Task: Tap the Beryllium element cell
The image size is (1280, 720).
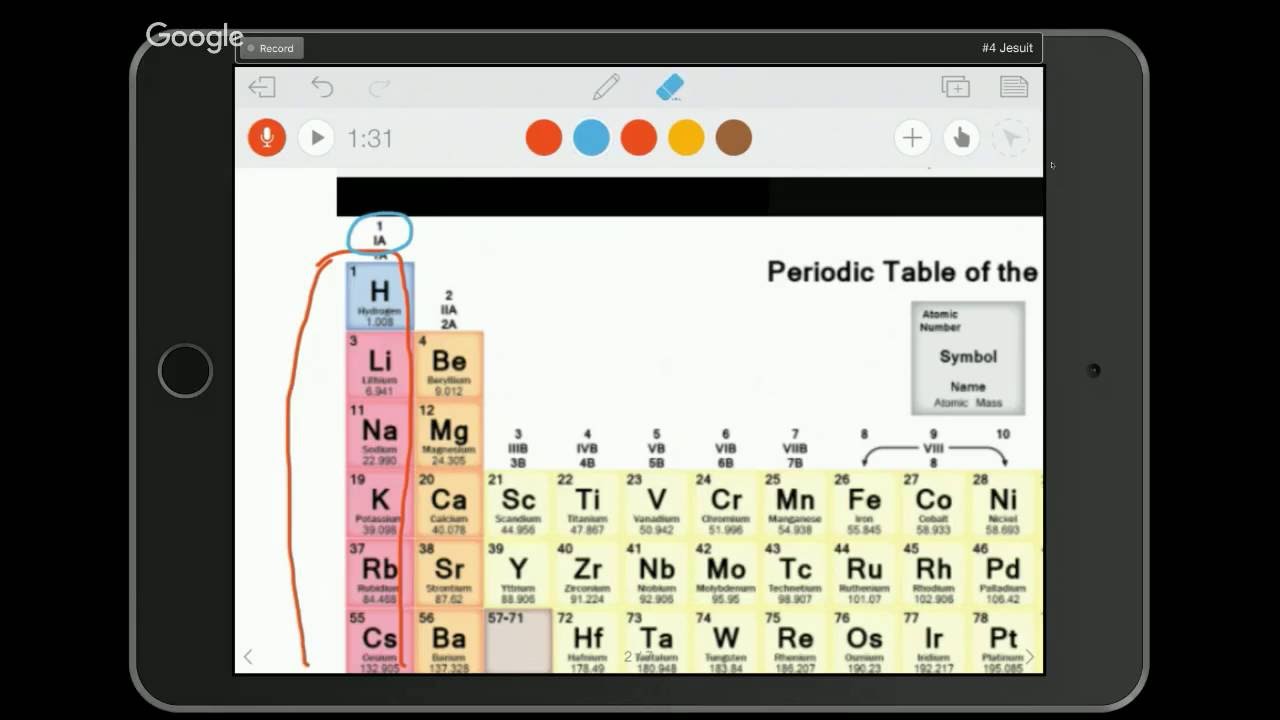Action: point(448,366)
